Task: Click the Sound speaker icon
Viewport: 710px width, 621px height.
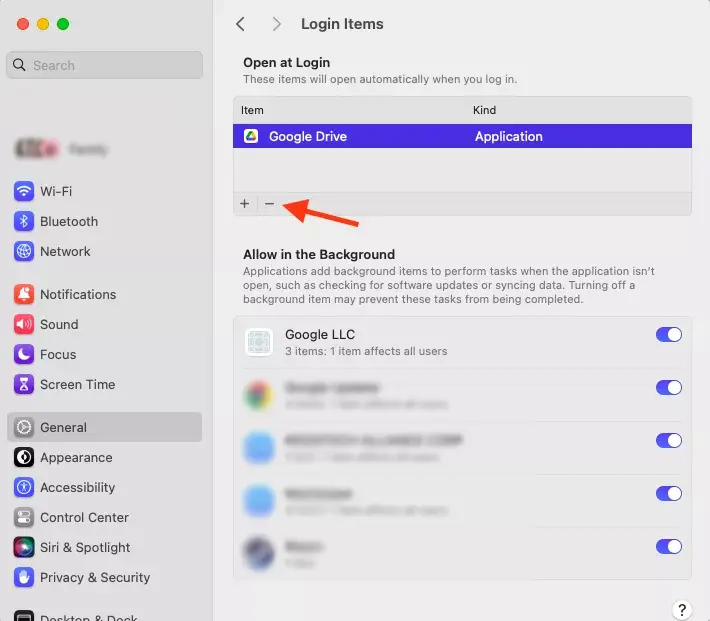Action: pos(24,324)
